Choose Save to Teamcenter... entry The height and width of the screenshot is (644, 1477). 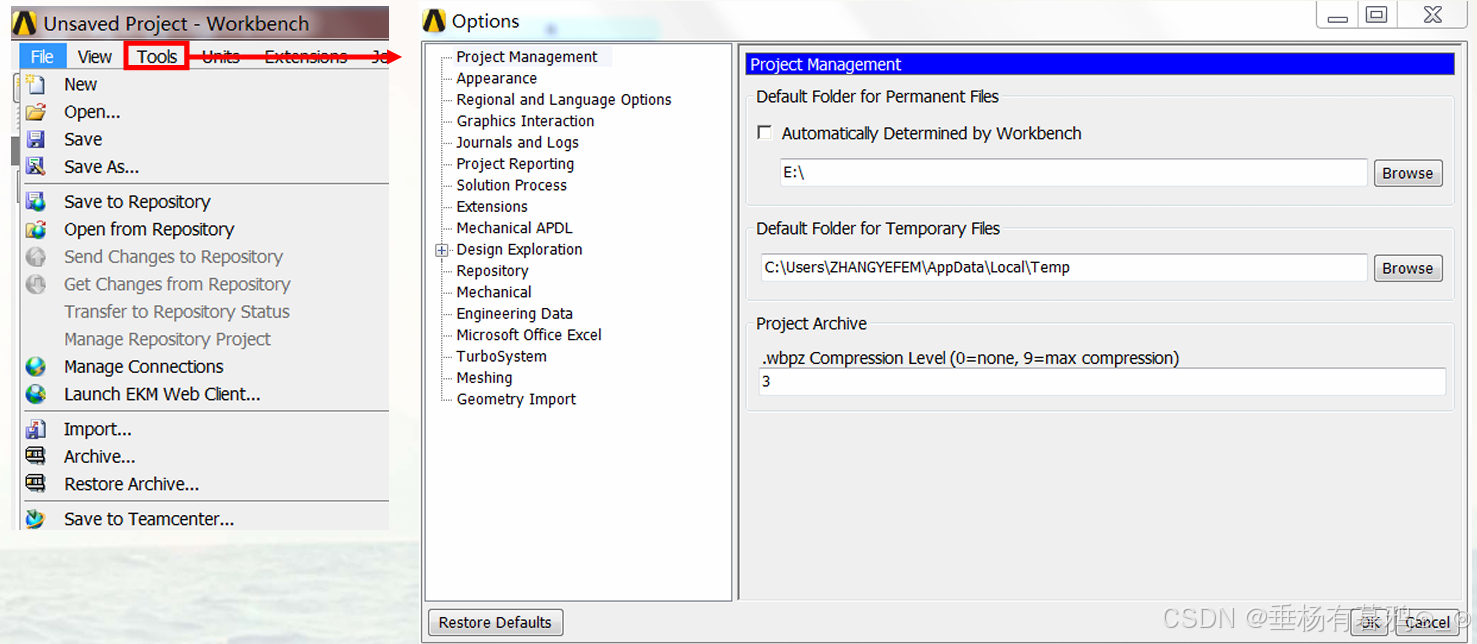(x=149, y=519)
